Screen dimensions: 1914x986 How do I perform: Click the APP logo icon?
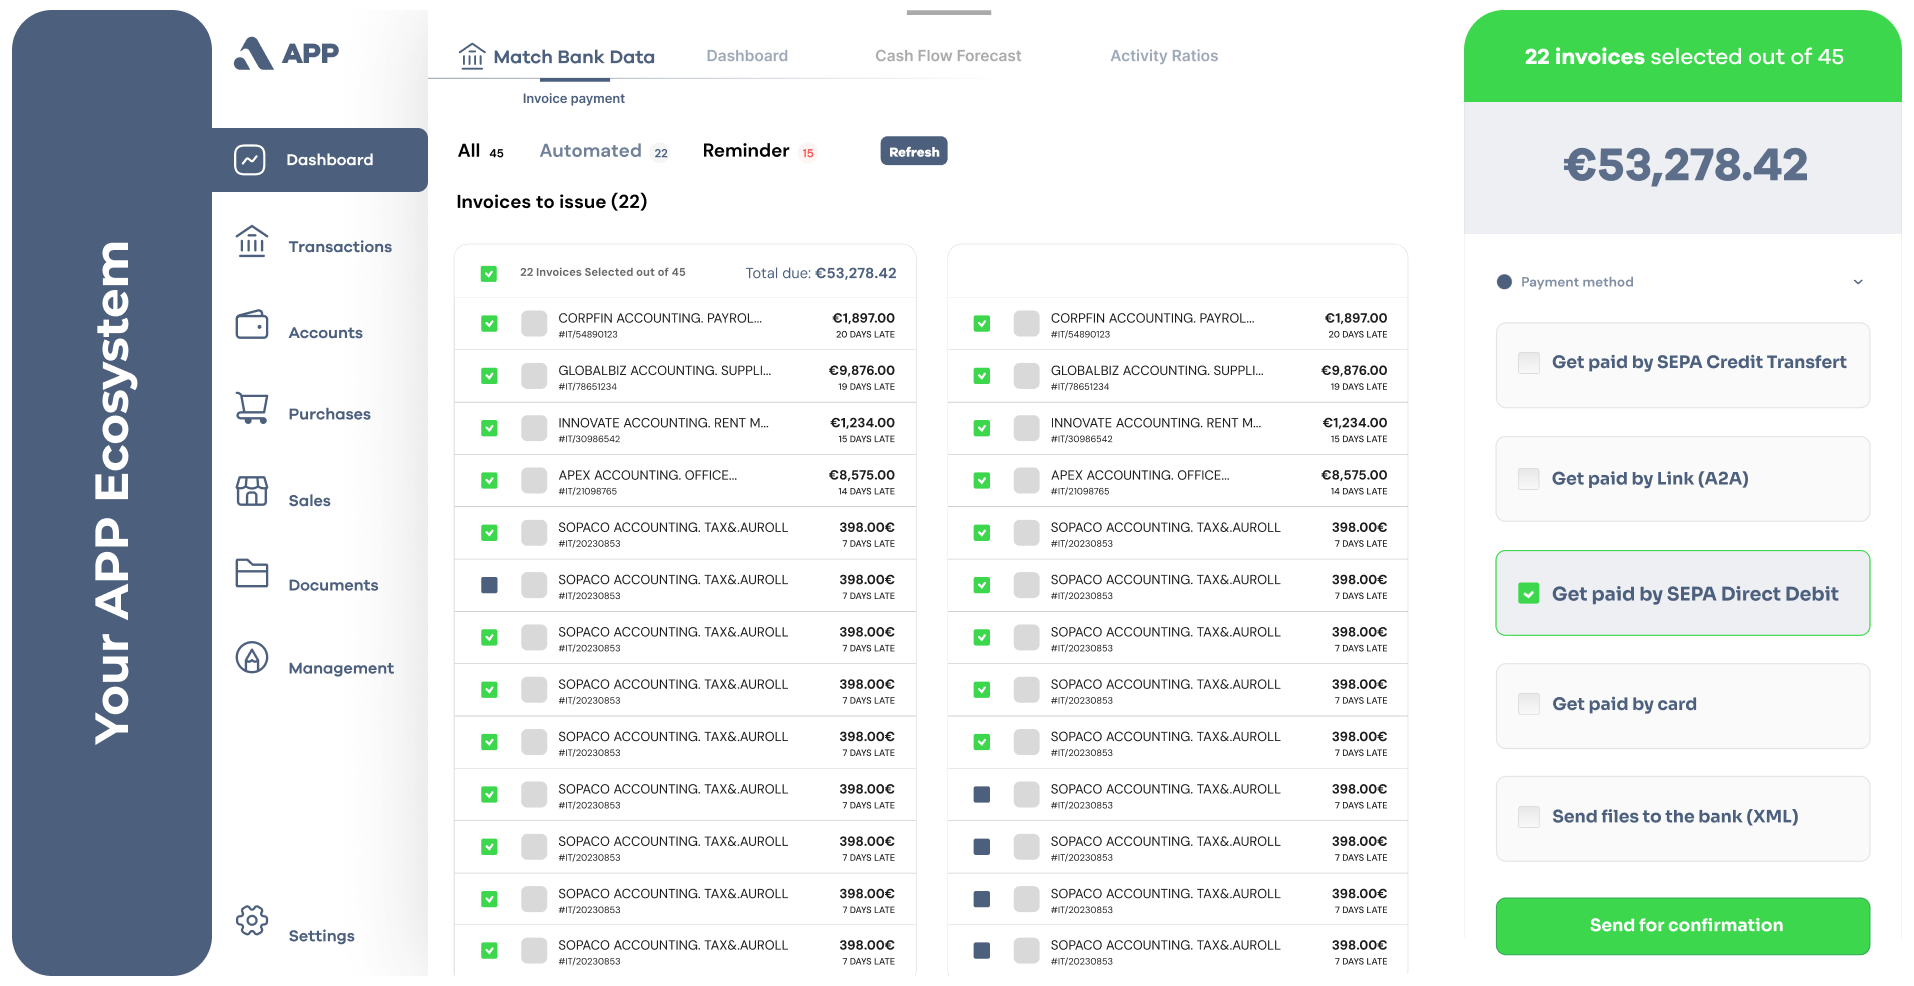tap(254, 54)
